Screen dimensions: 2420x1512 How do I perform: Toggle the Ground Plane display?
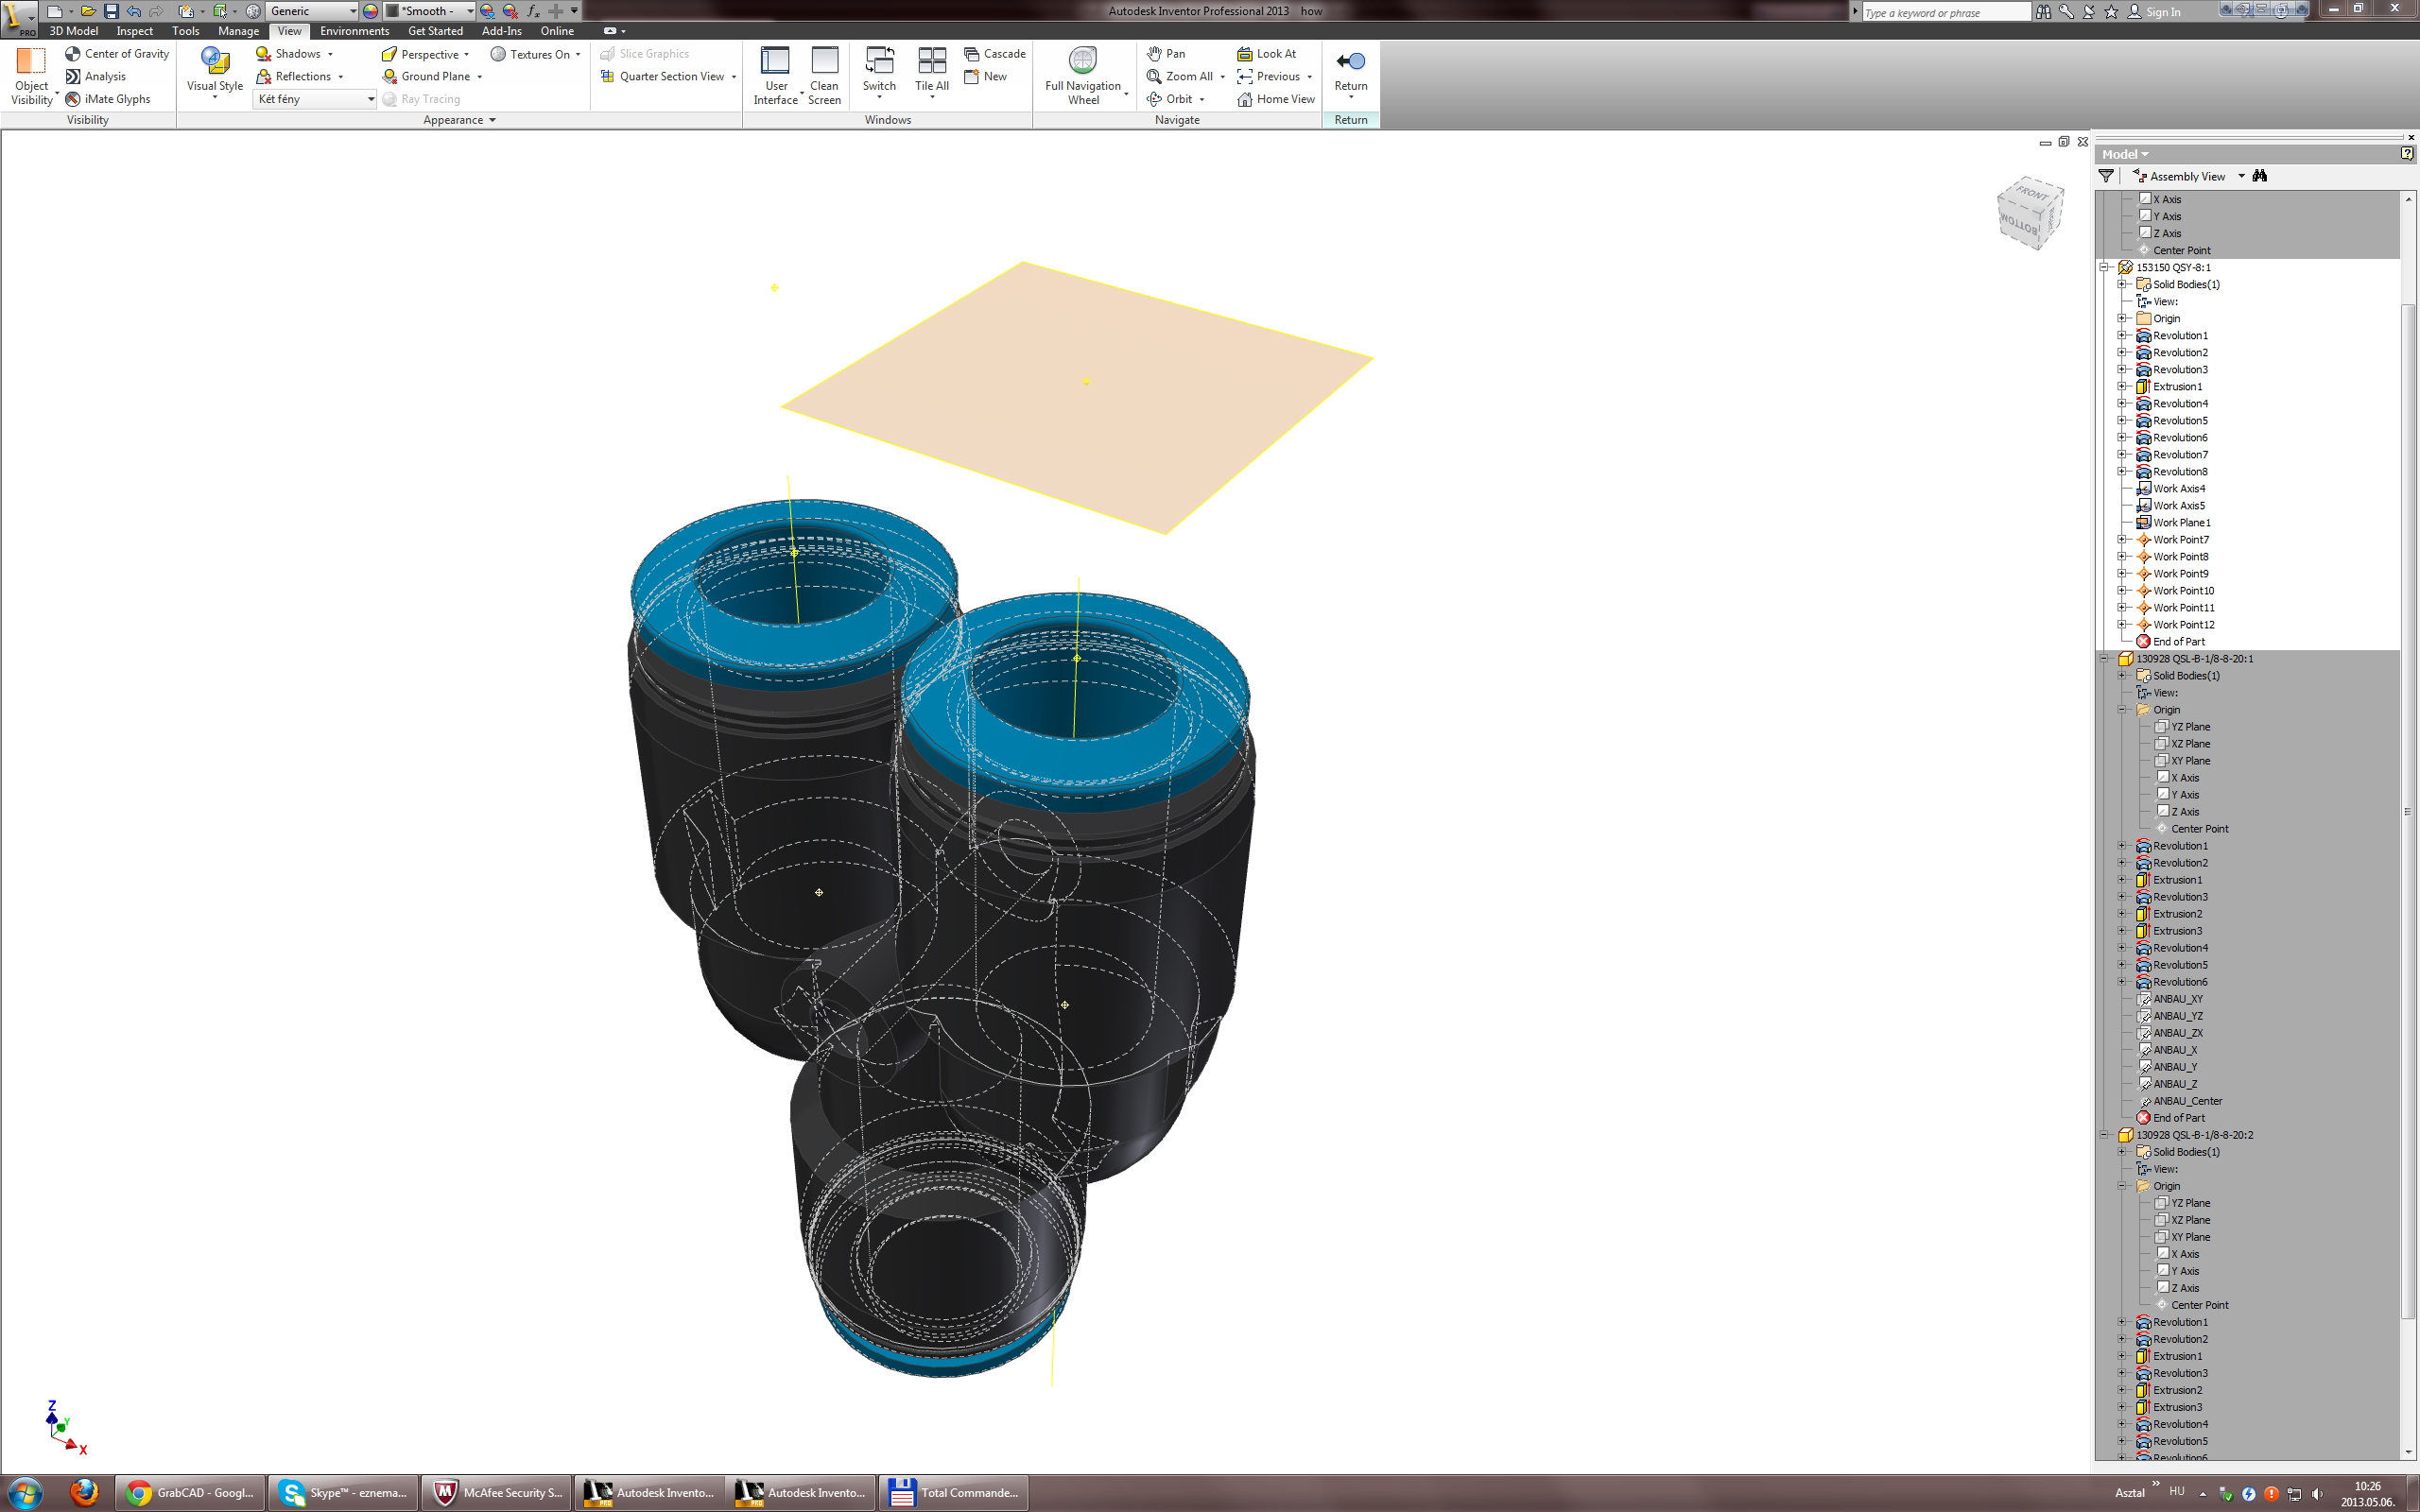(431, 77)
